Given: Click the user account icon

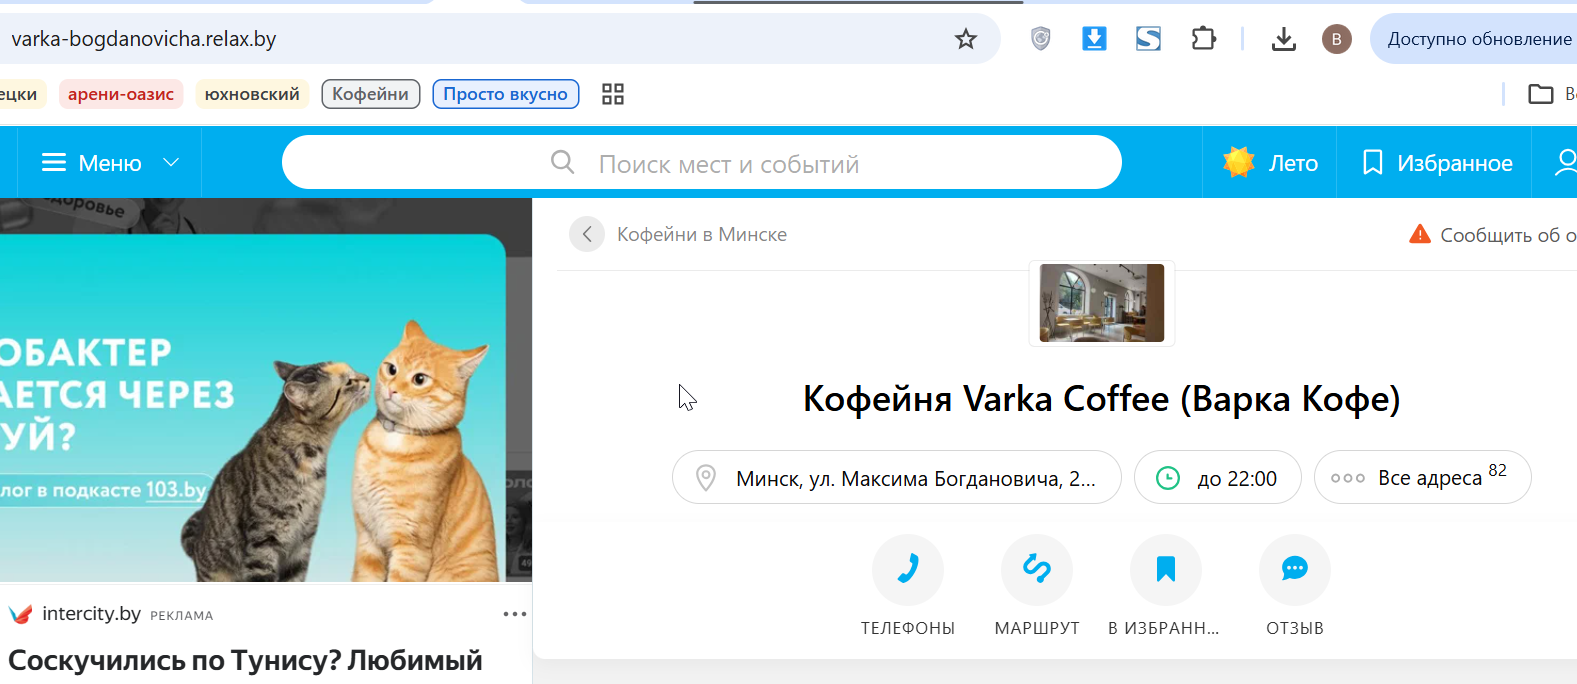Looking at the screenshot, I should [1566, 162].
